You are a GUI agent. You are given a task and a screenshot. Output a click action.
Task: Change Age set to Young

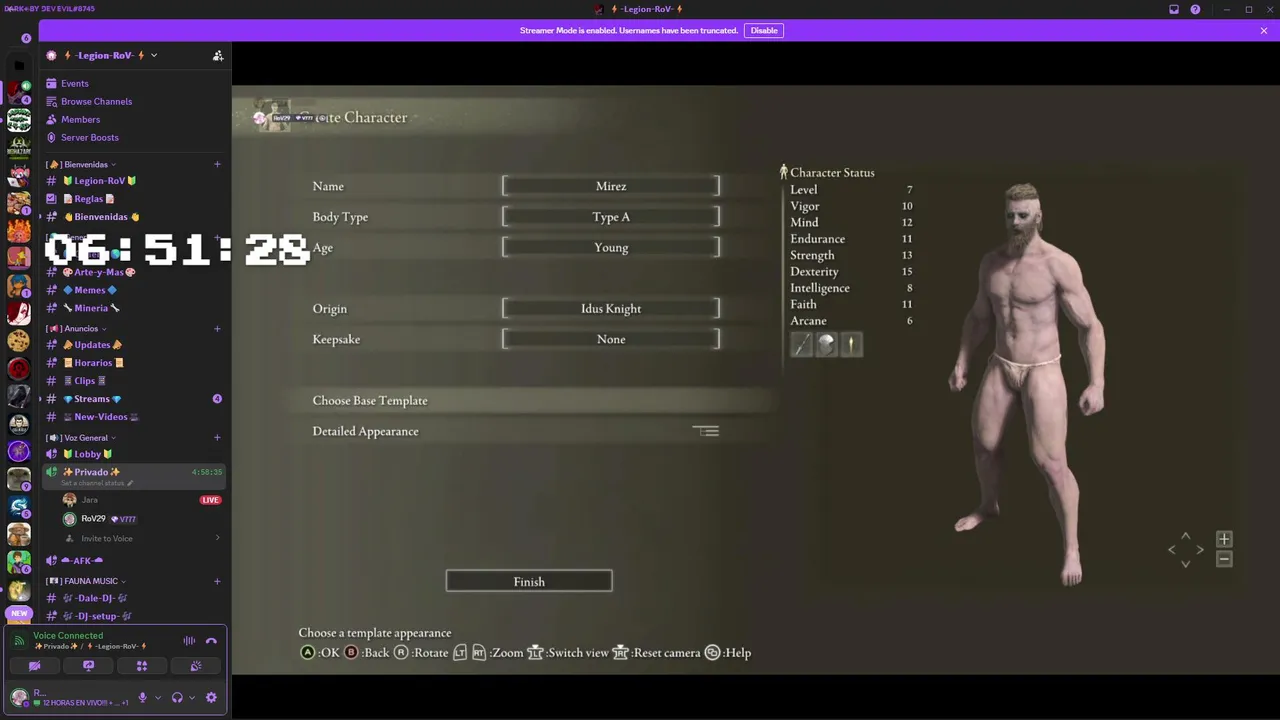611,248
